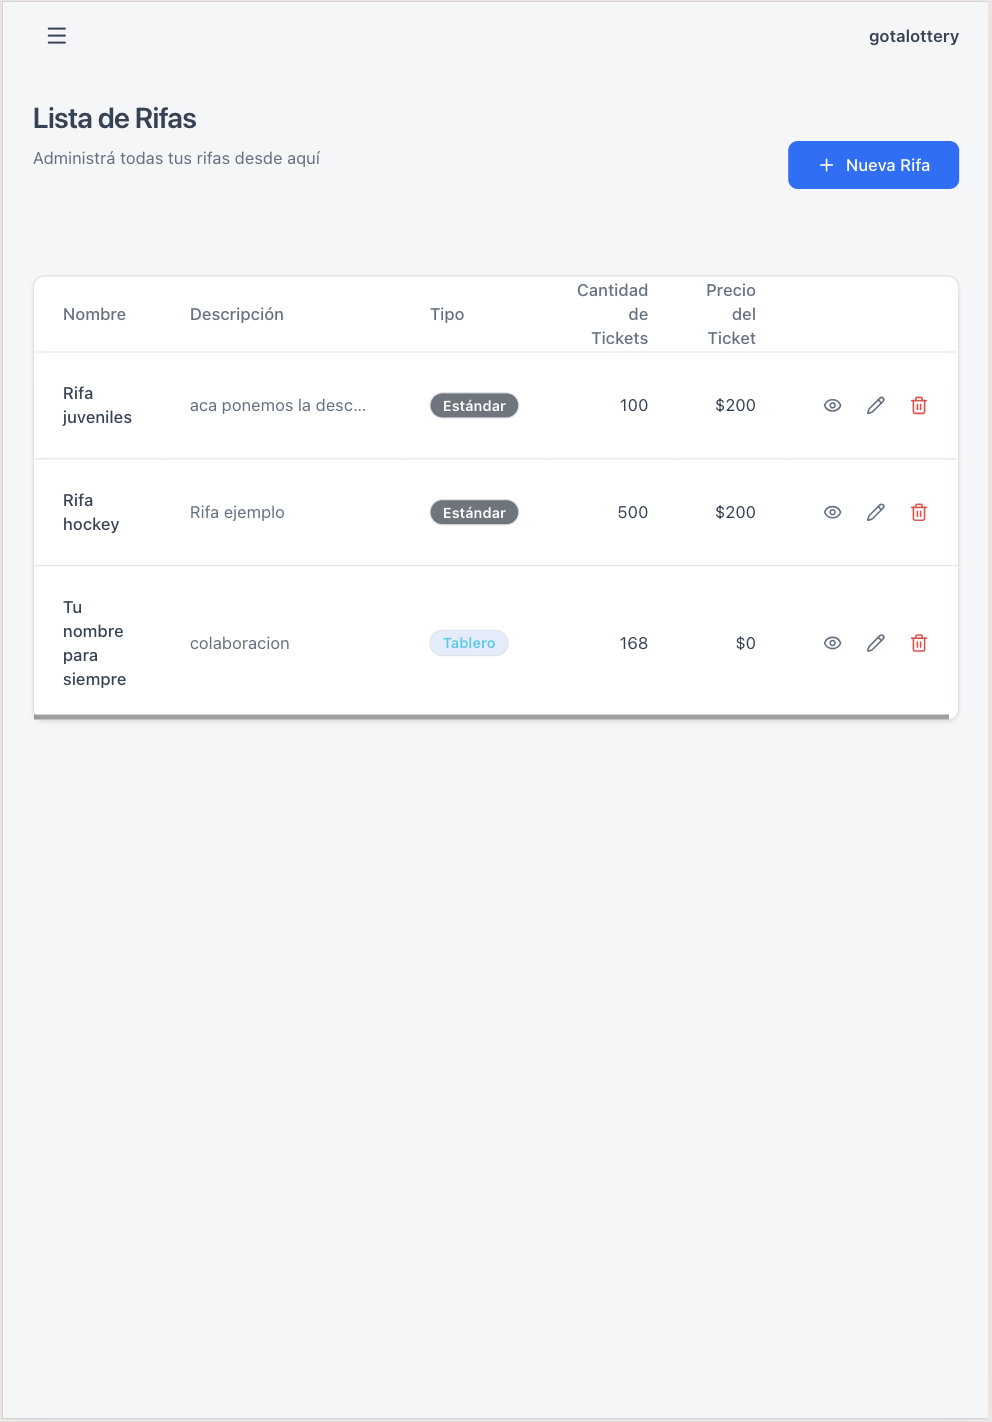Screen dimensions: 992x1422
Task: Delete the Rifa hockey raffle
Action: 919,512
